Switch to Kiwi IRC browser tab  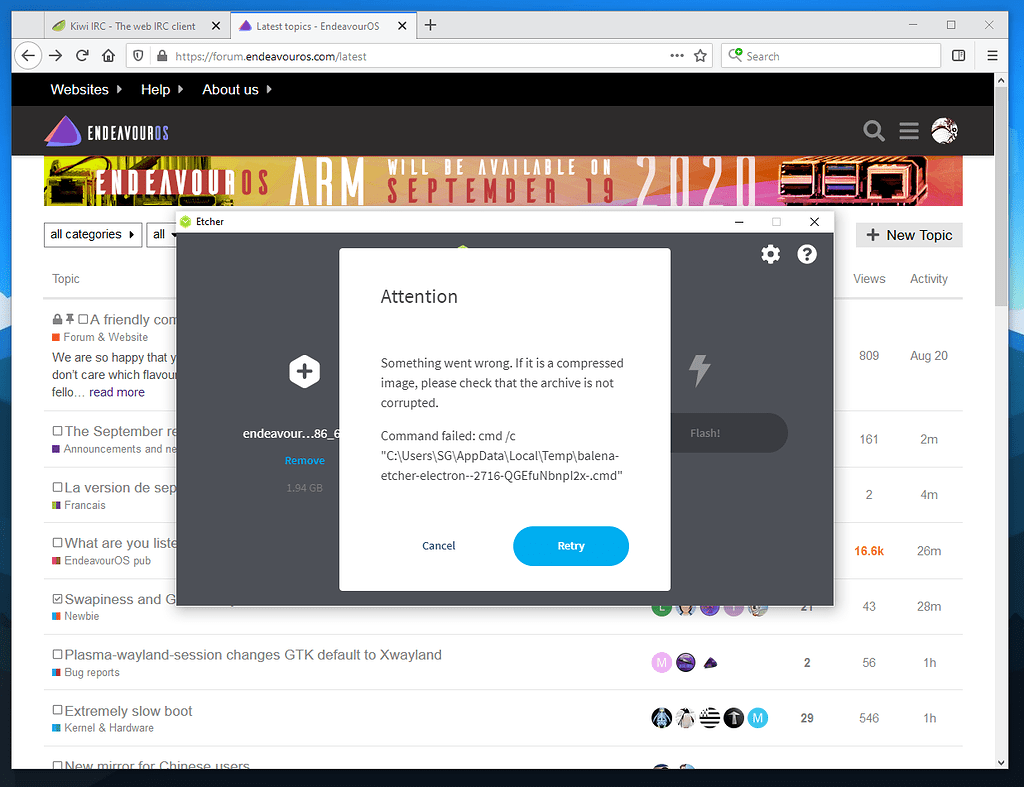[125, 25]
